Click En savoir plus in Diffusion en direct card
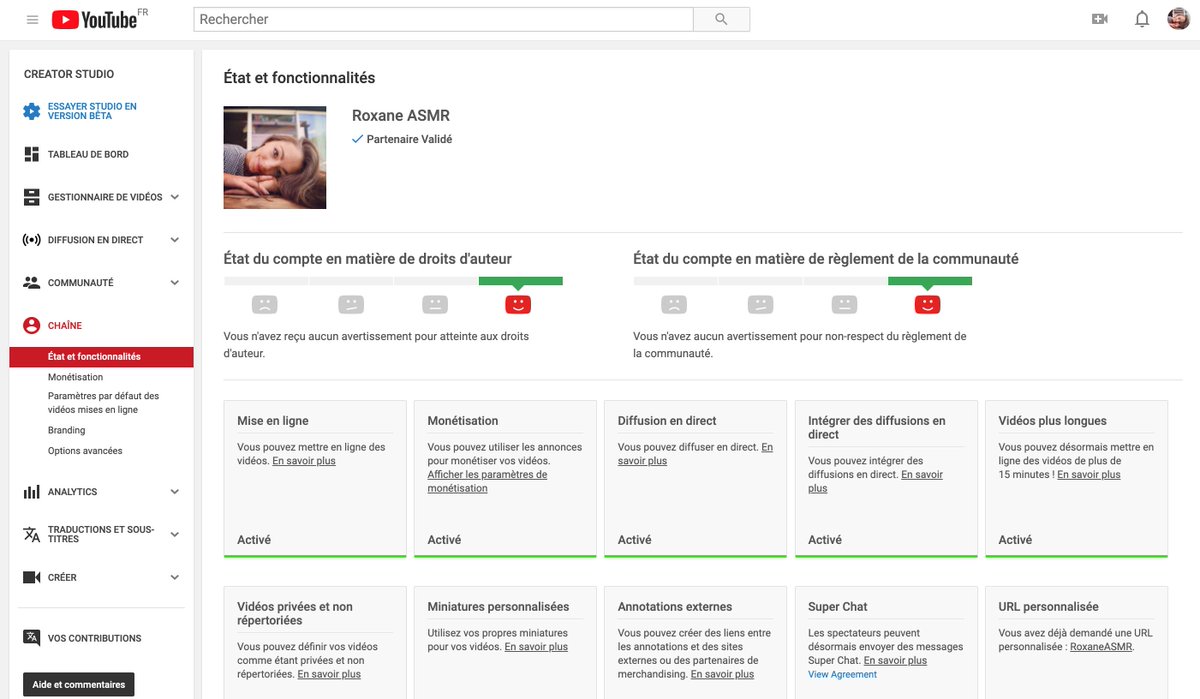1200x699 pixels. coord(695,454)
